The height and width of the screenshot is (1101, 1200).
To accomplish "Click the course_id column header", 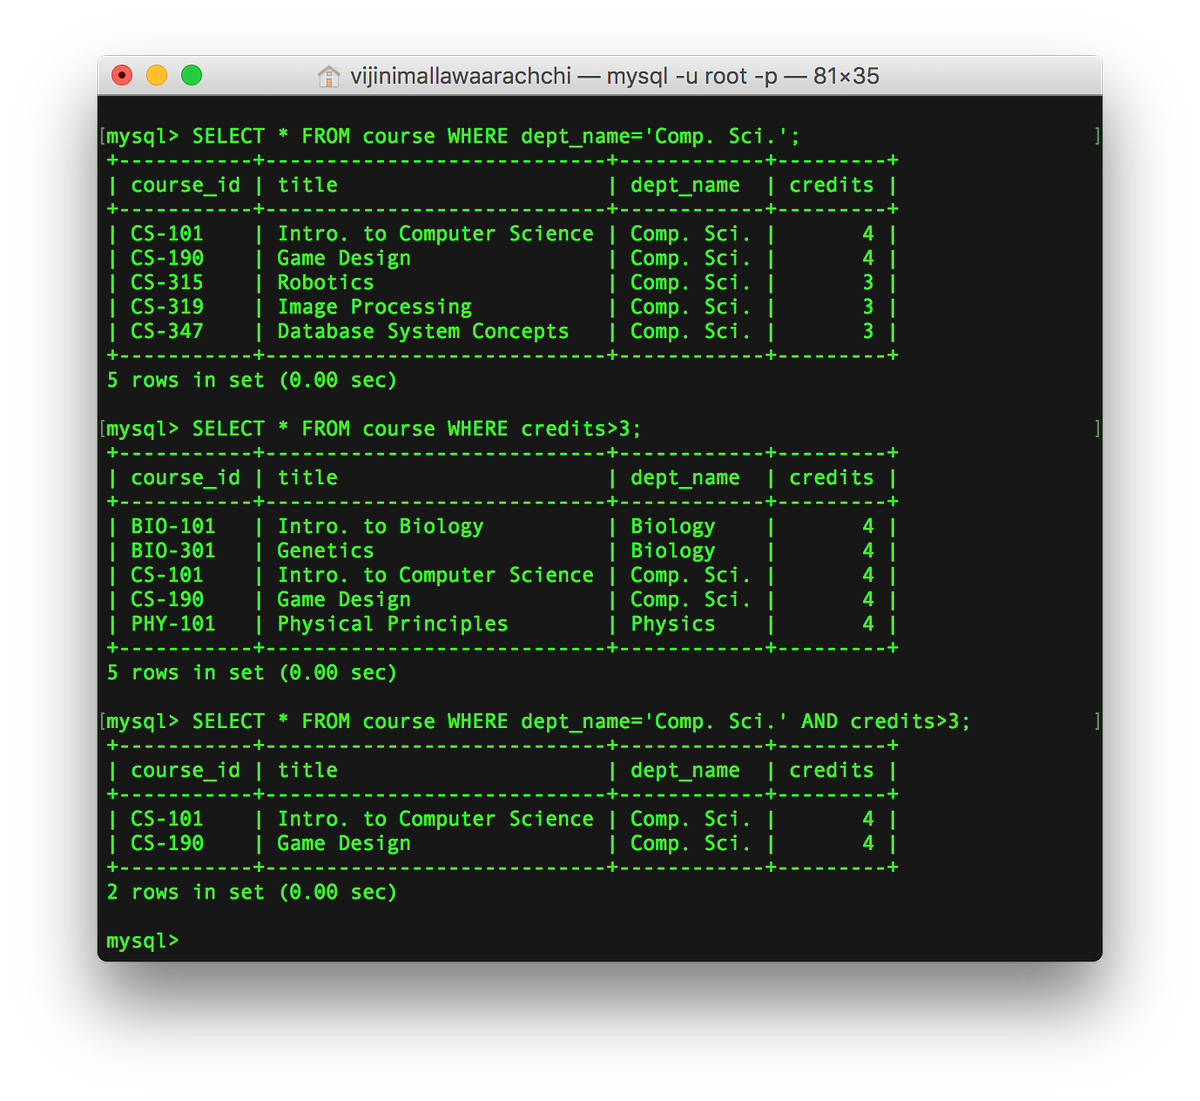I will pos(185,184).
